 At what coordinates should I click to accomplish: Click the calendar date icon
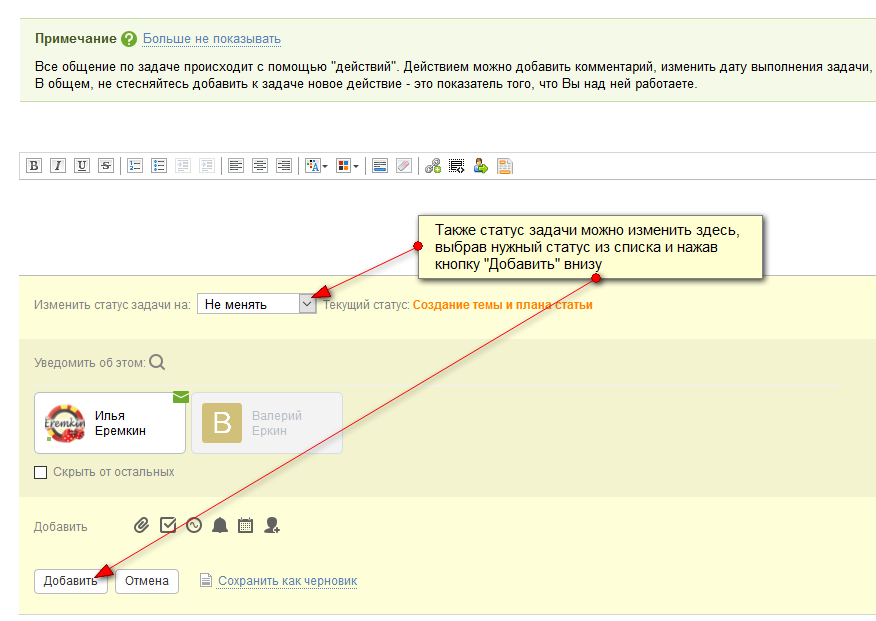246,526
